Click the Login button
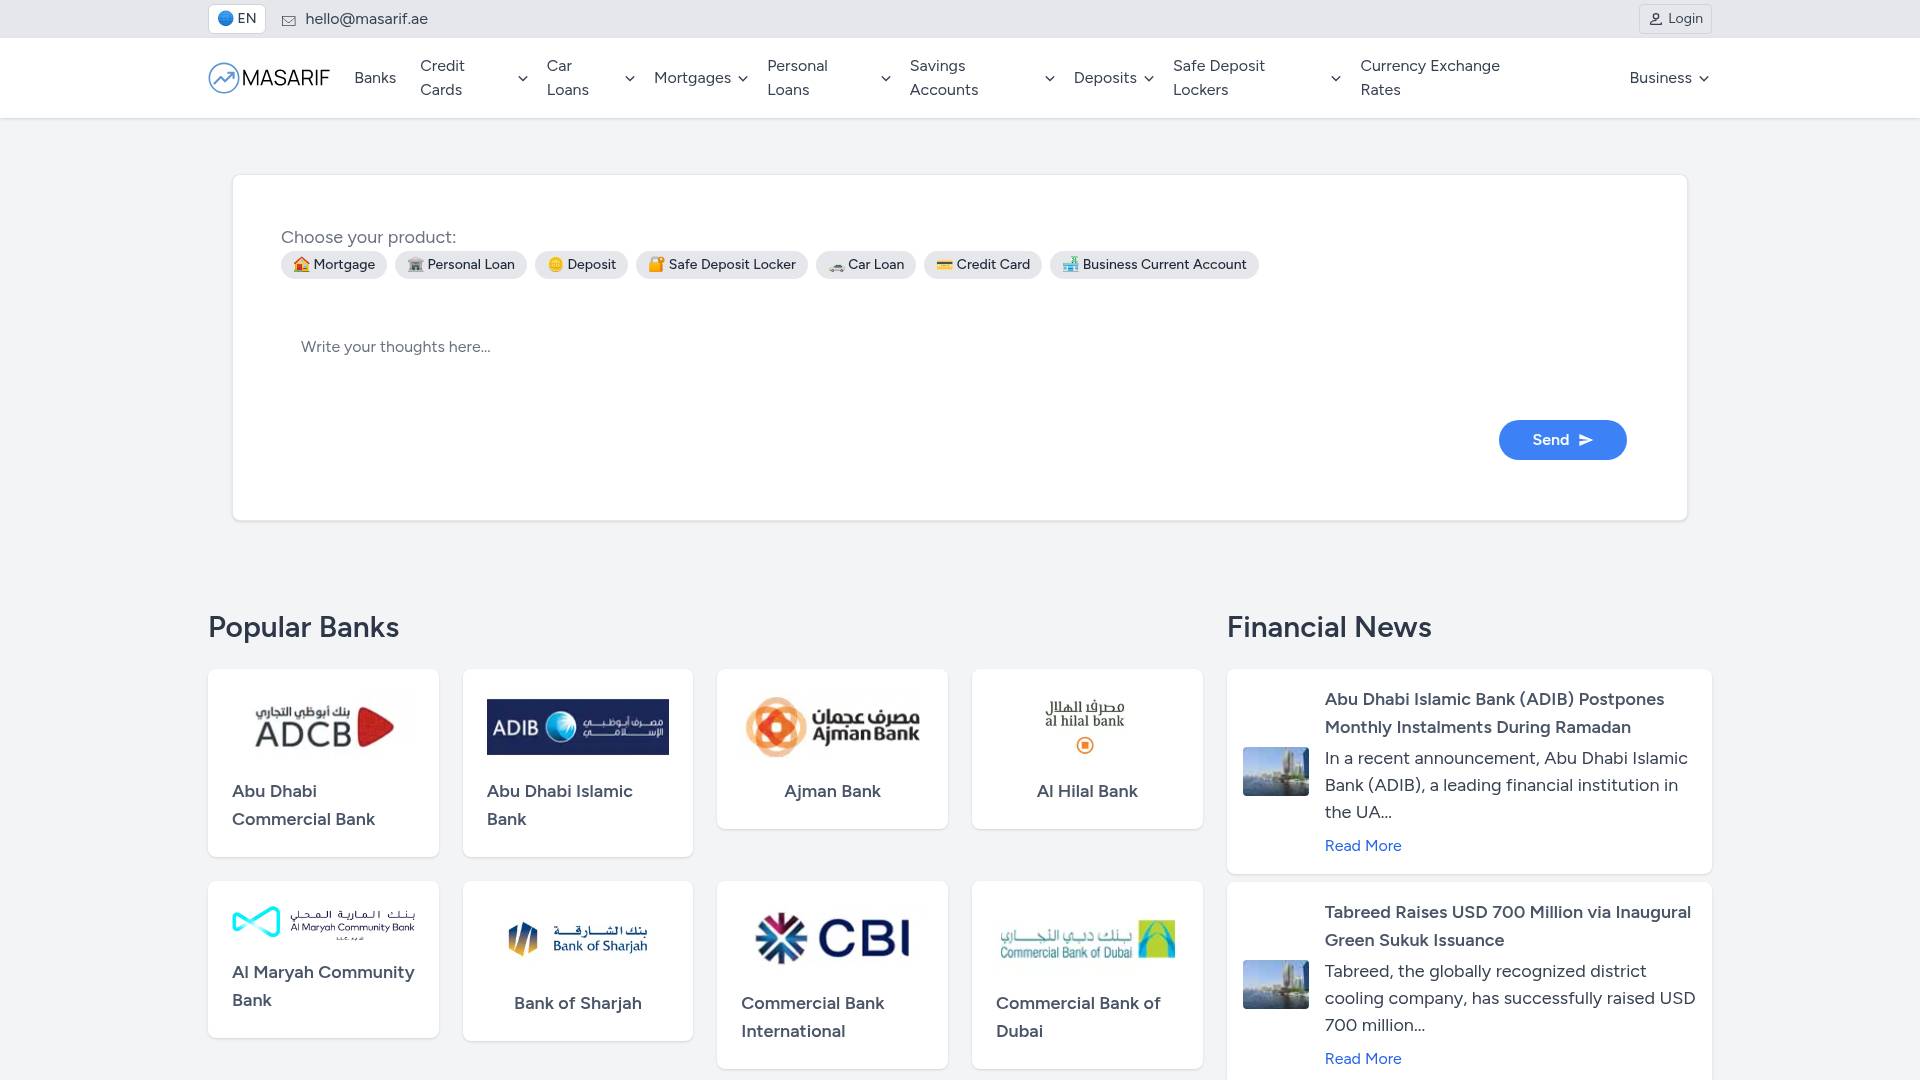 point(1675,19)
